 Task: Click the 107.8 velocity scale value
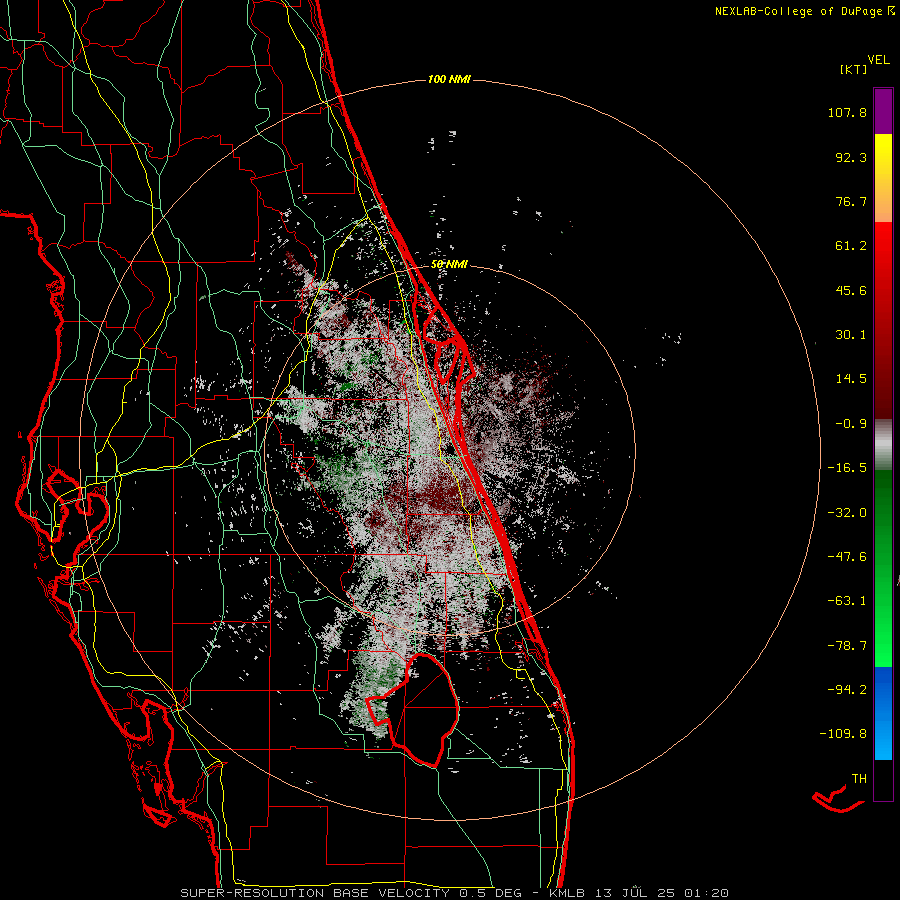click(x=847, y=112)
